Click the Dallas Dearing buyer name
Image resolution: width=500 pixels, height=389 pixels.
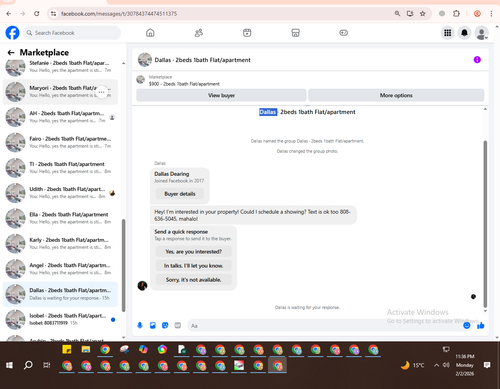(x=171, y=174)
